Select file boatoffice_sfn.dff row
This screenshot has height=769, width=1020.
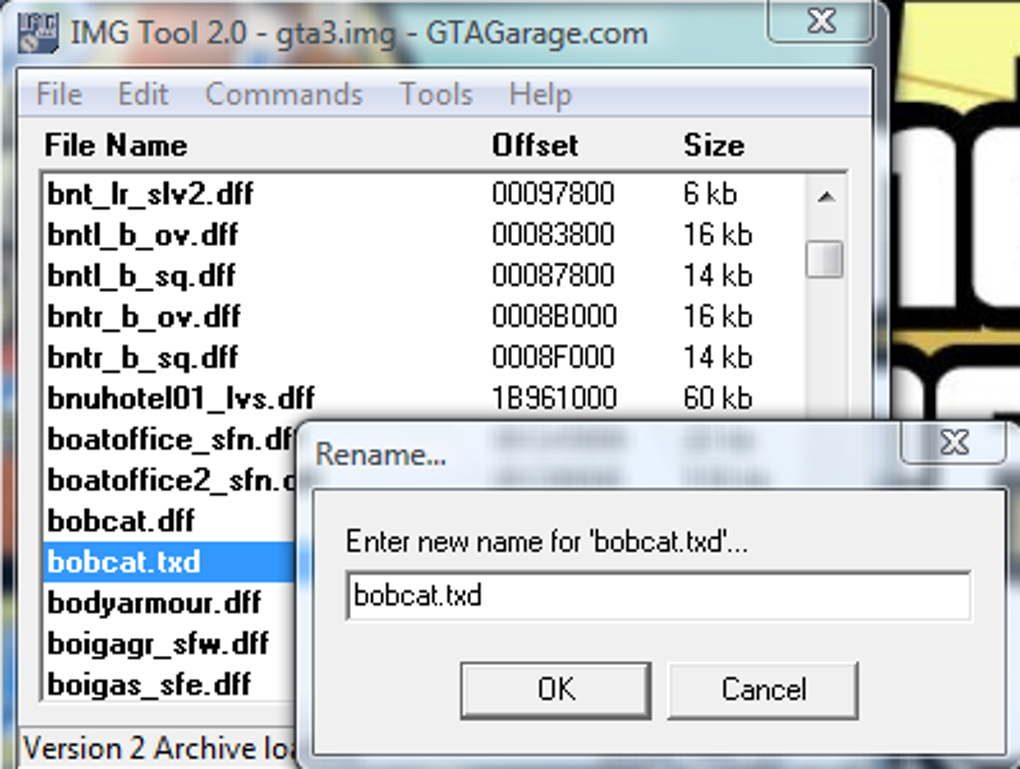coord(170,440)
